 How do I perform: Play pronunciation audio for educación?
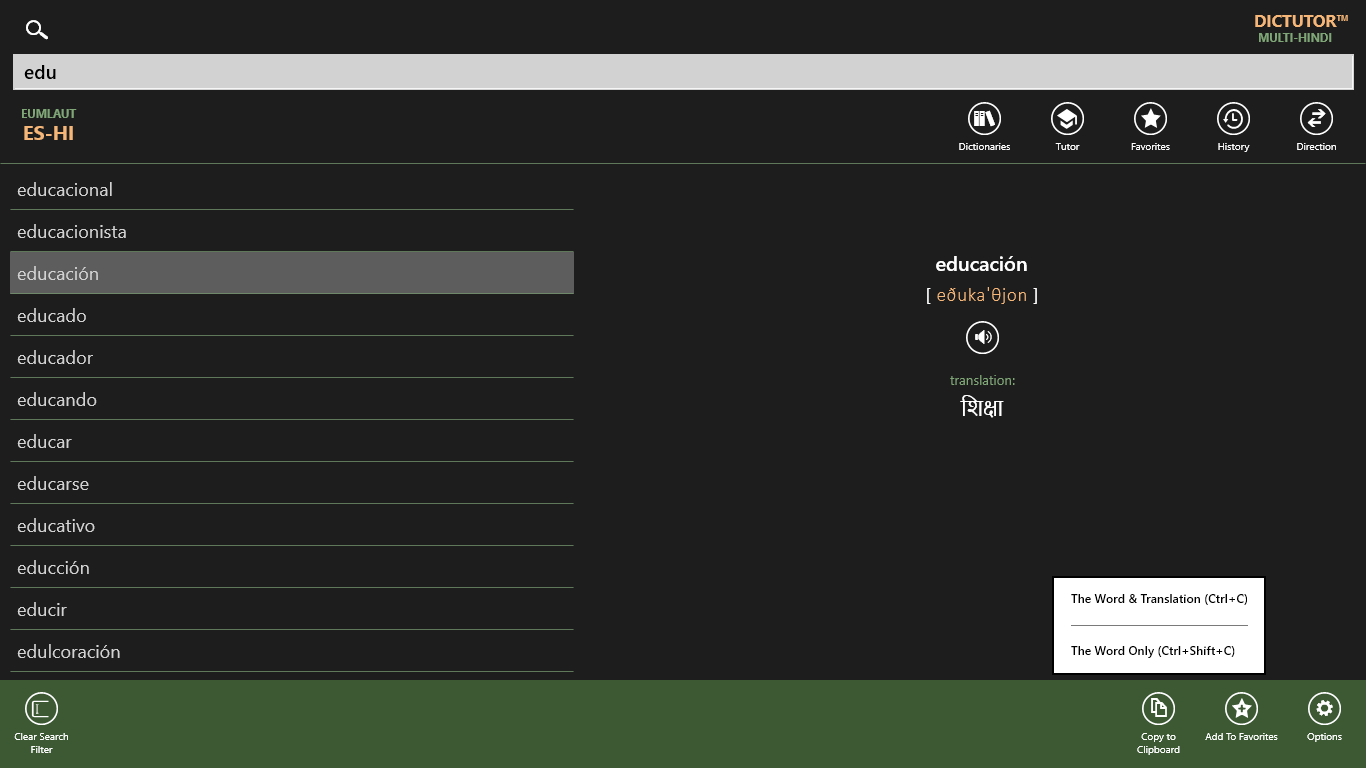(982, 338)
